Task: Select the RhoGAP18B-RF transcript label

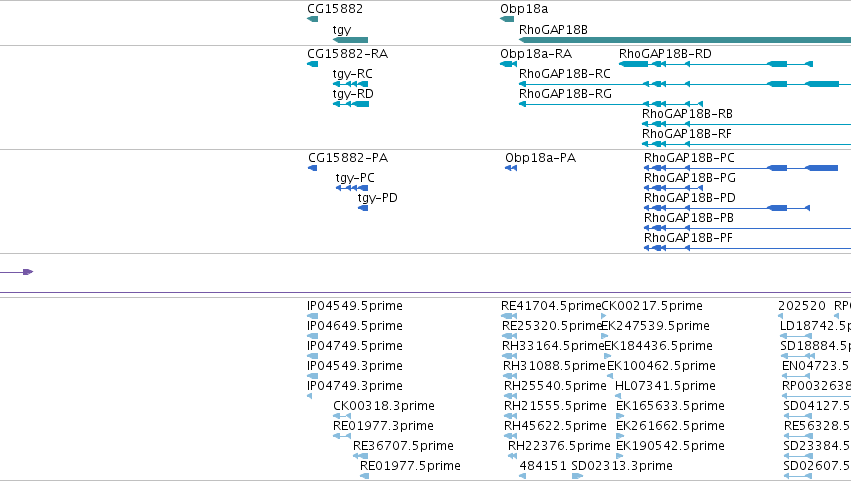Action: [x=687, y=134]
